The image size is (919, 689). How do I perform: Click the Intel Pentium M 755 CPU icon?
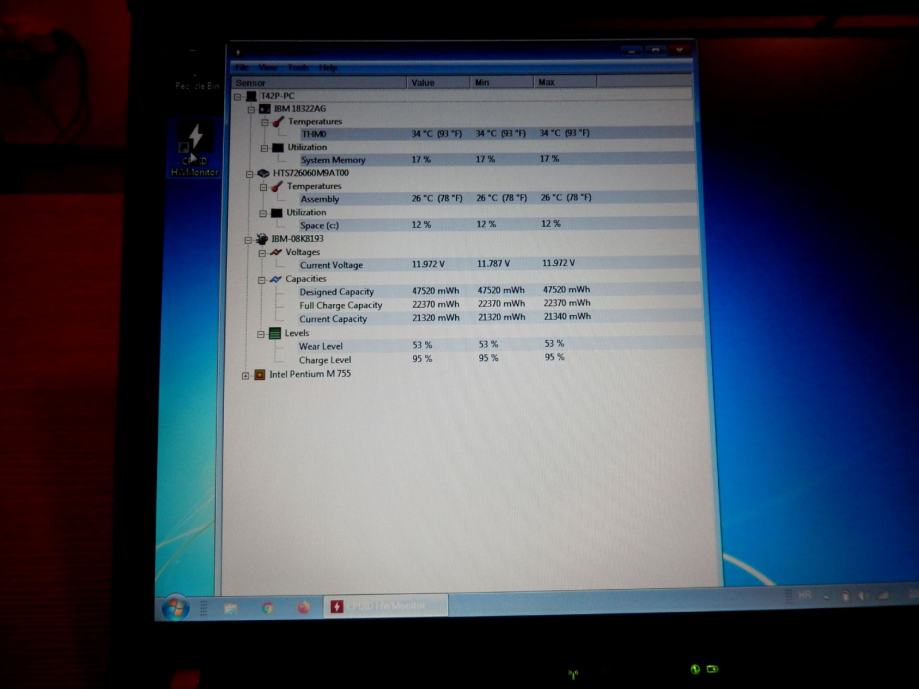[260, 374]
